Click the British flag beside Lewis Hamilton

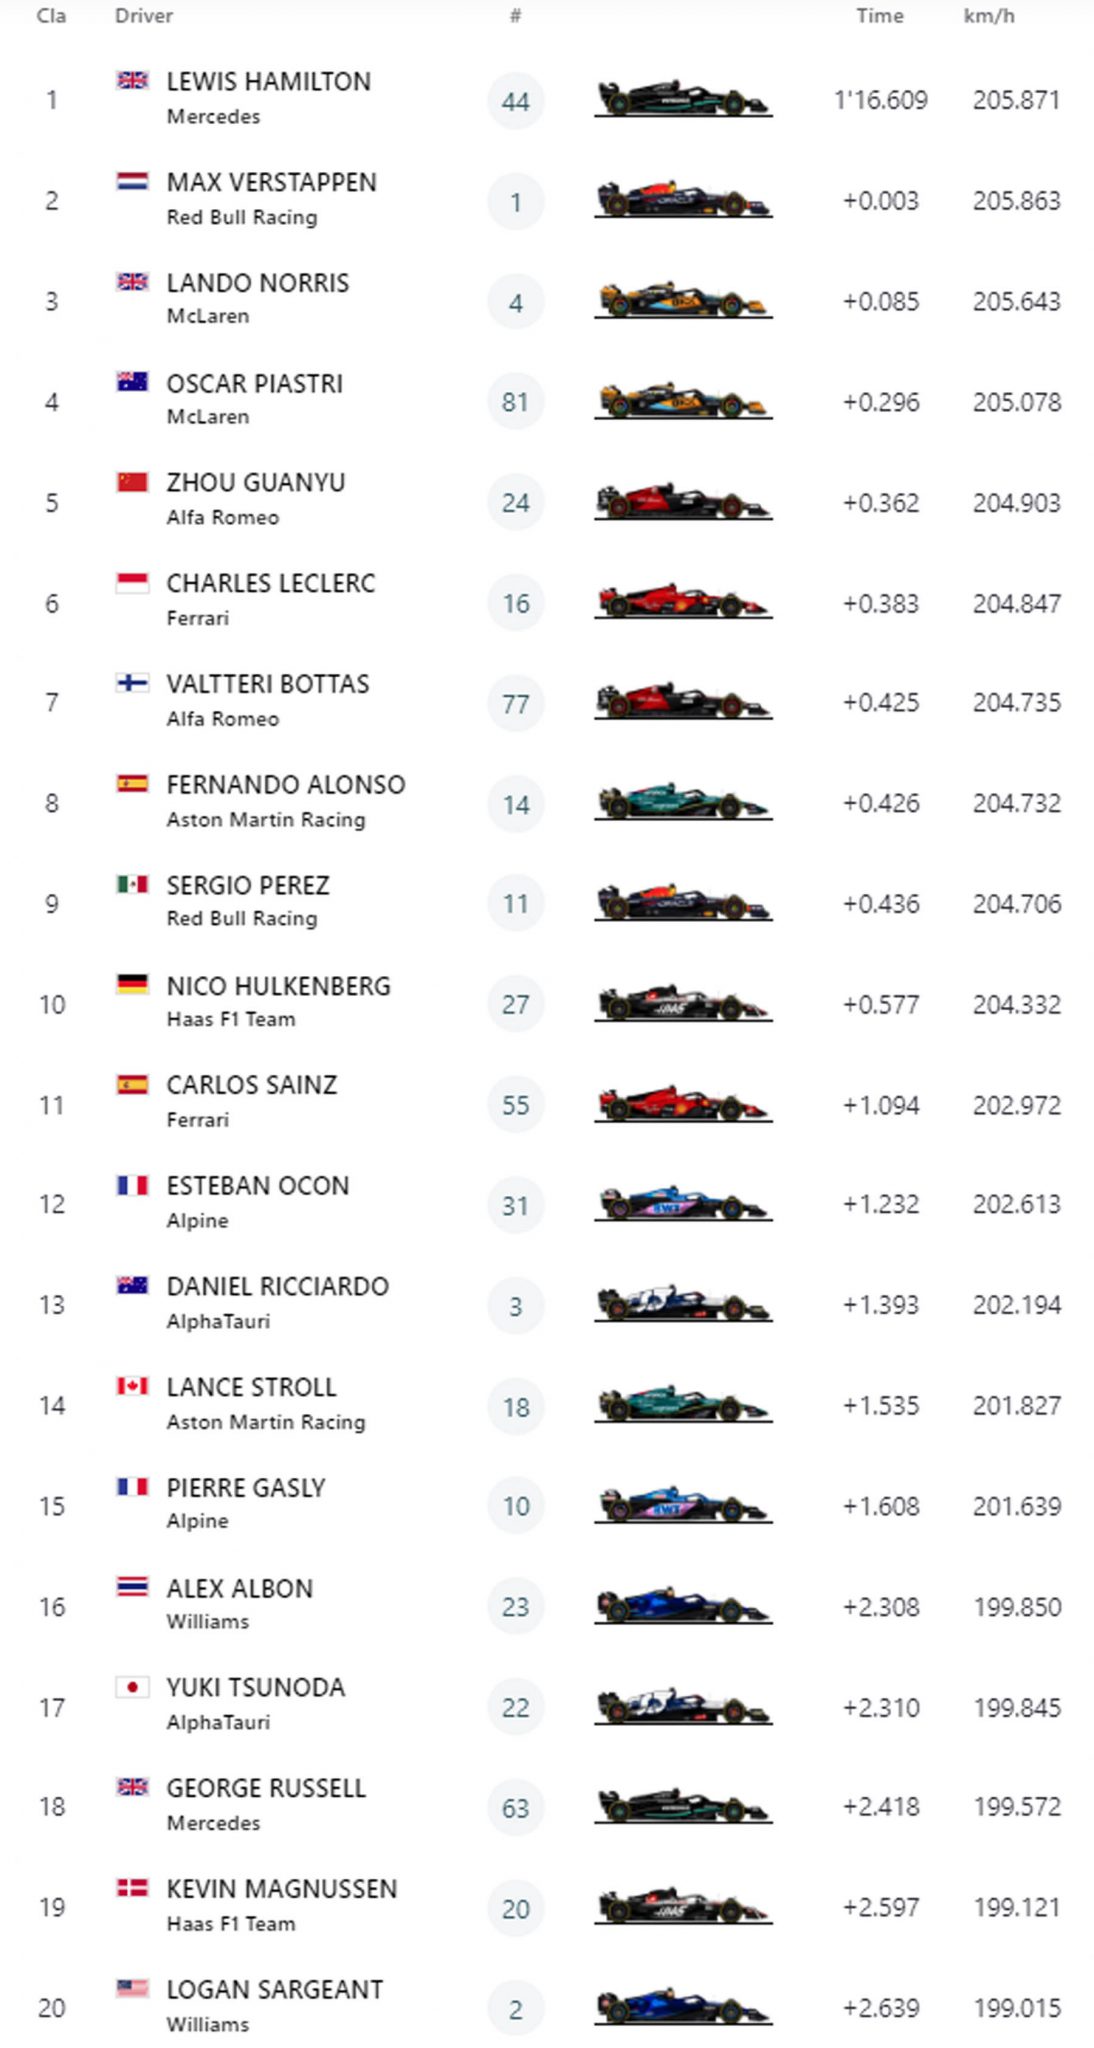pyautogui.click(x=132, y=81)
